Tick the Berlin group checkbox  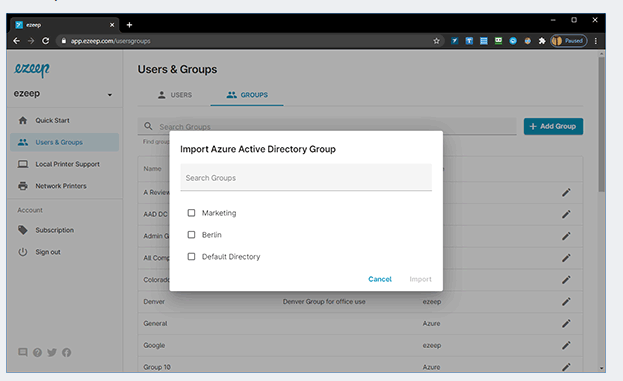click(191, 235)
